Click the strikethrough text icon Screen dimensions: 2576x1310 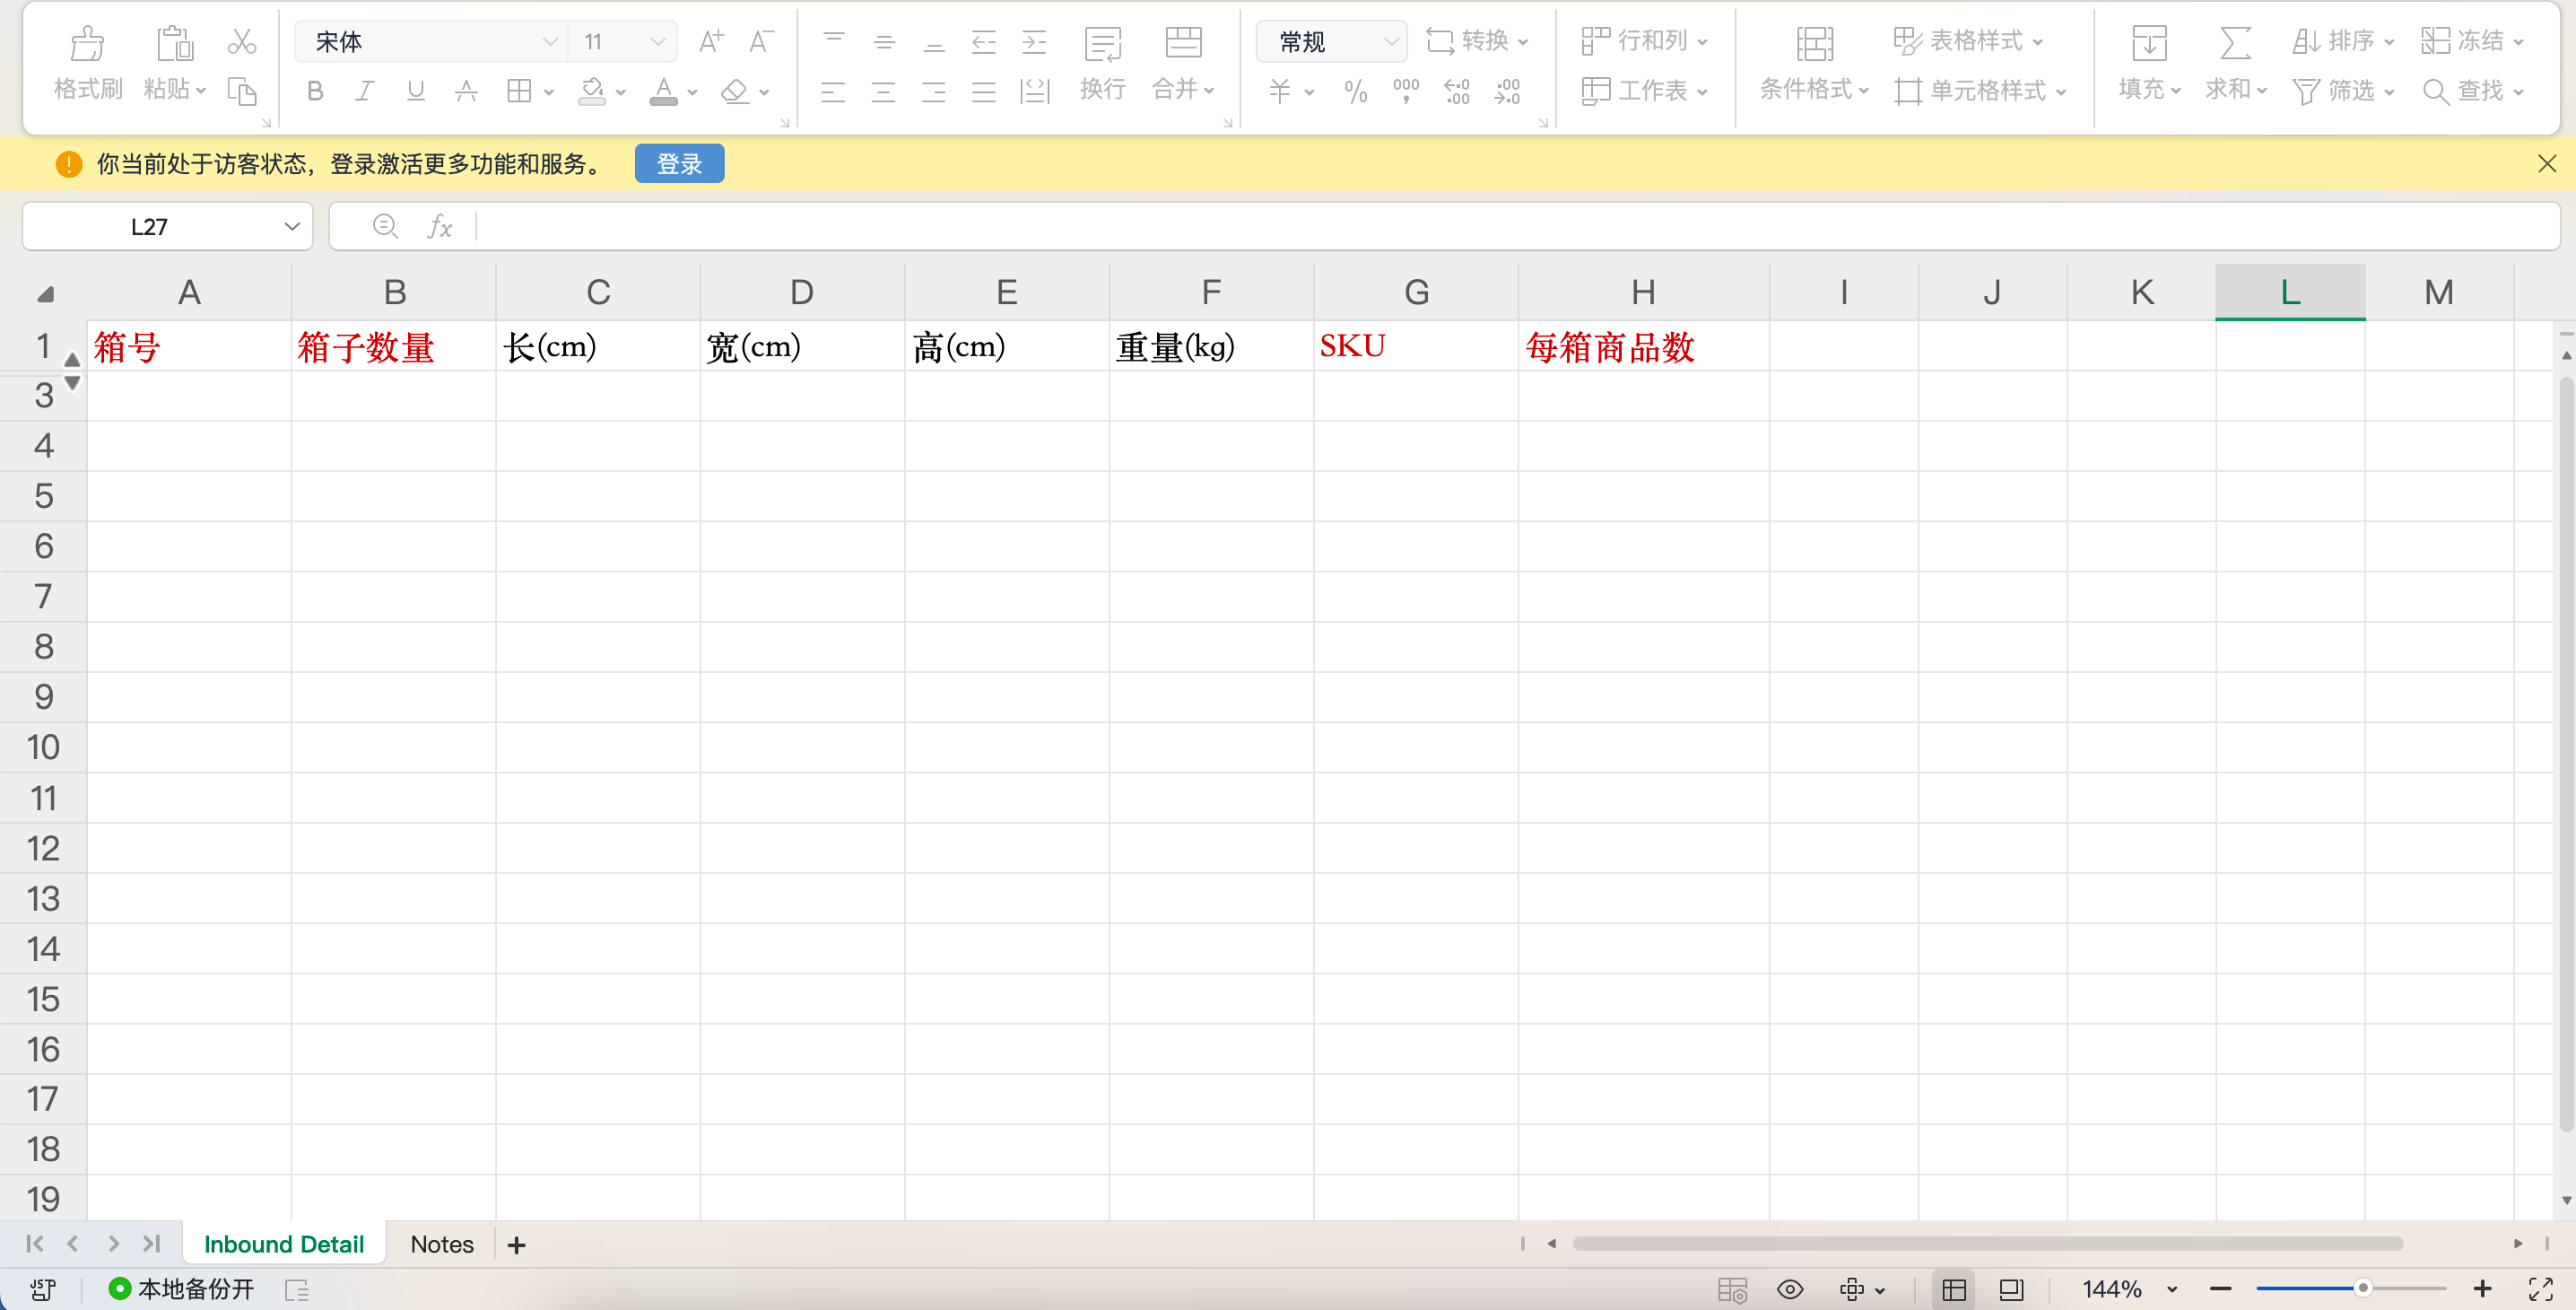(x=465, y=92)
